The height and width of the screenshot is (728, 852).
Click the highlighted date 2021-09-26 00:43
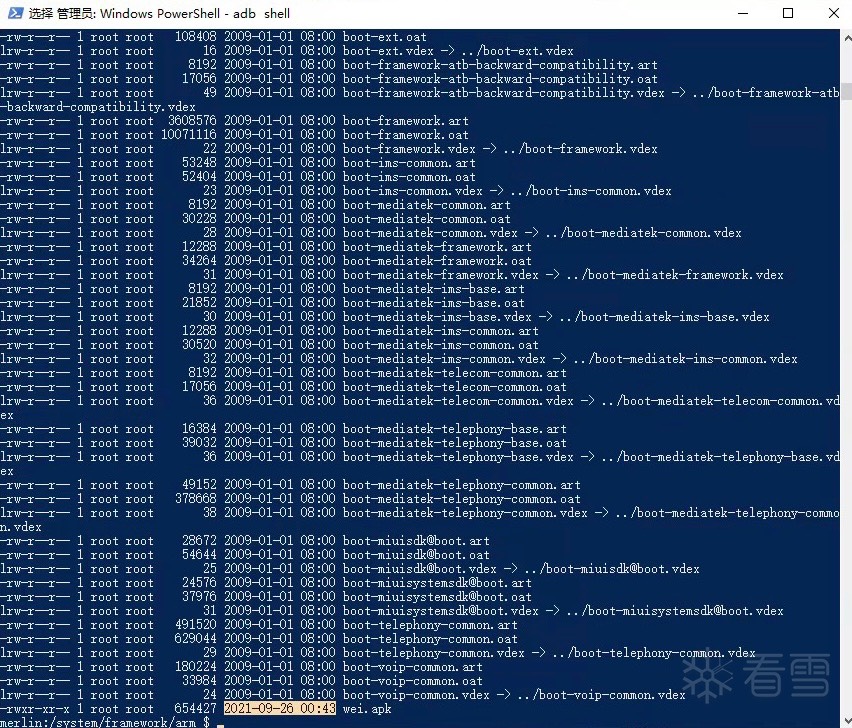coord(280,709)
